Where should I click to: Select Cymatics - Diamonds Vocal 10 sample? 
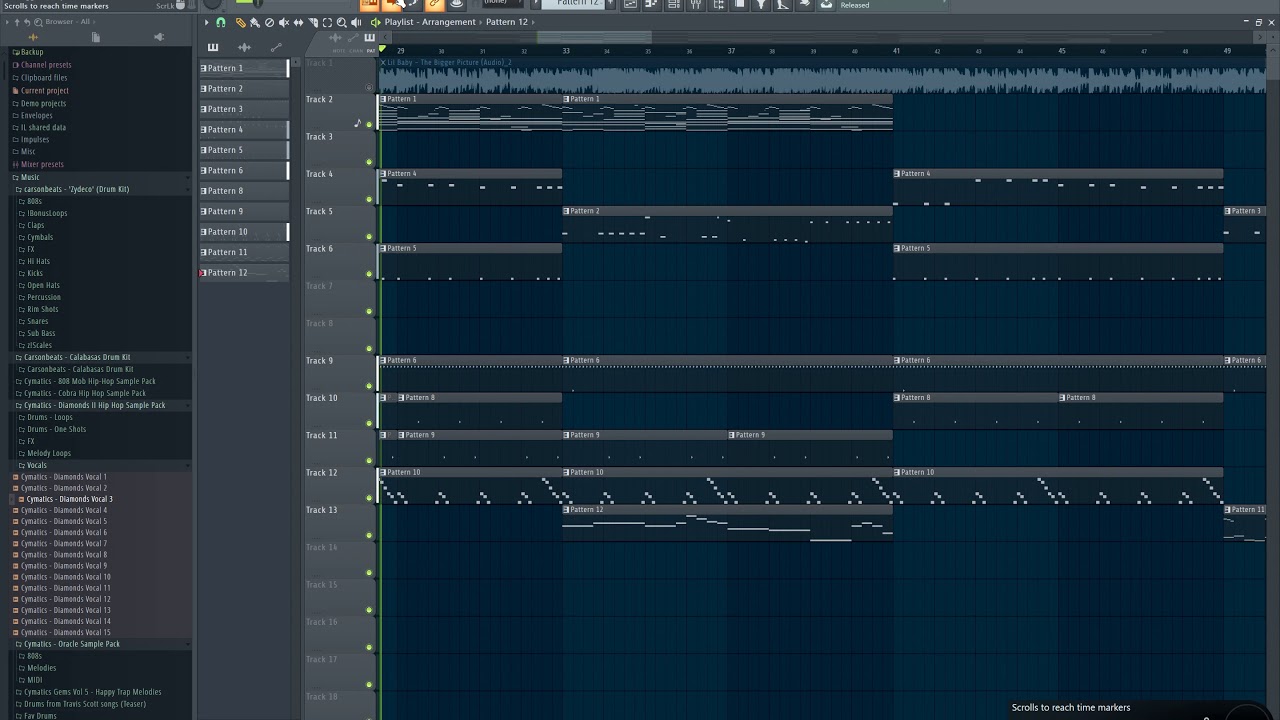coord(66,577)
